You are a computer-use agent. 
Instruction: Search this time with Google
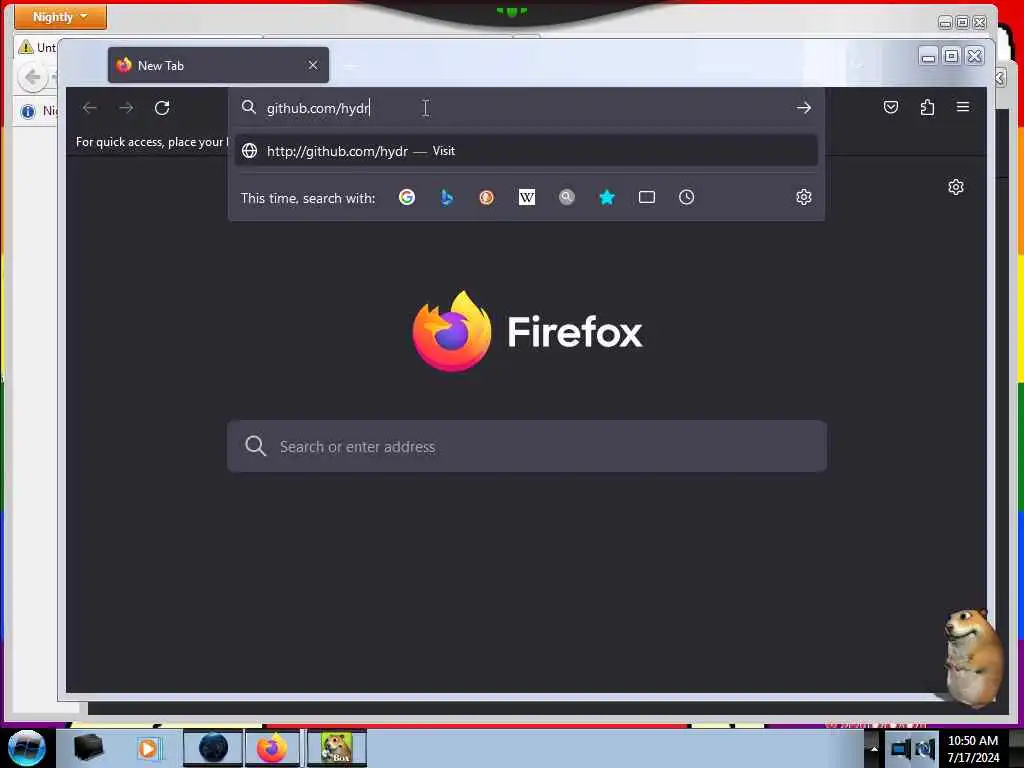click(x=407, y=197)
